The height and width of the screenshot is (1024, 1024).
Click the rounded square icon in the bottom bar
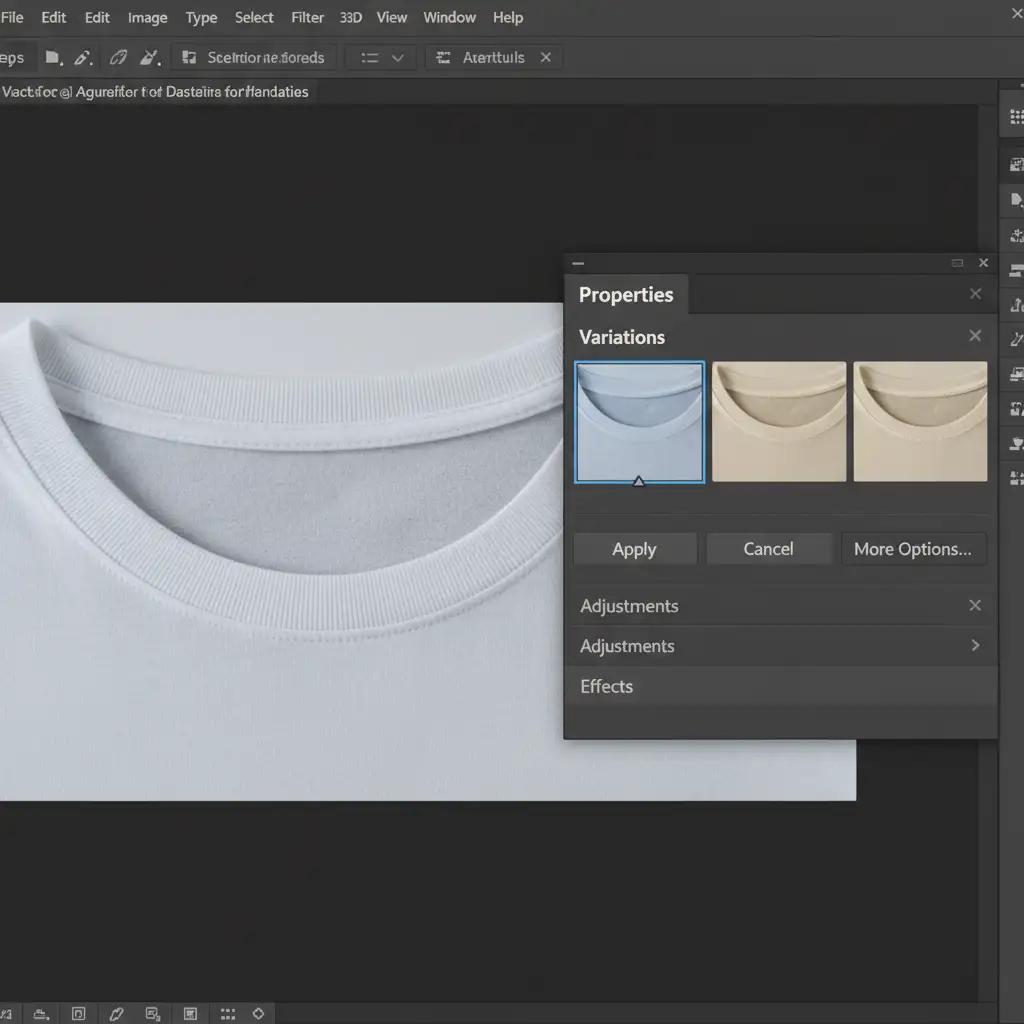pyautogui.click(x=79, y=1013)
